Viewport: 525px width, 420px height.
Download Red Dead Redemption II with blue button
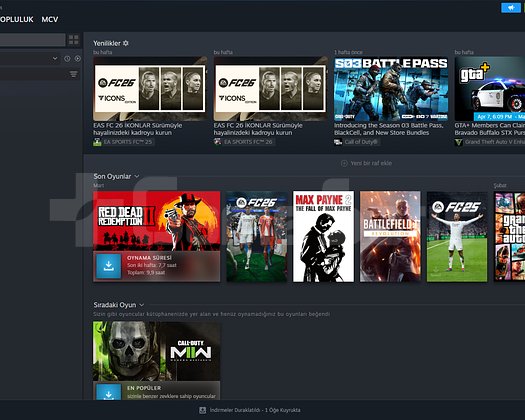[108, 266]
